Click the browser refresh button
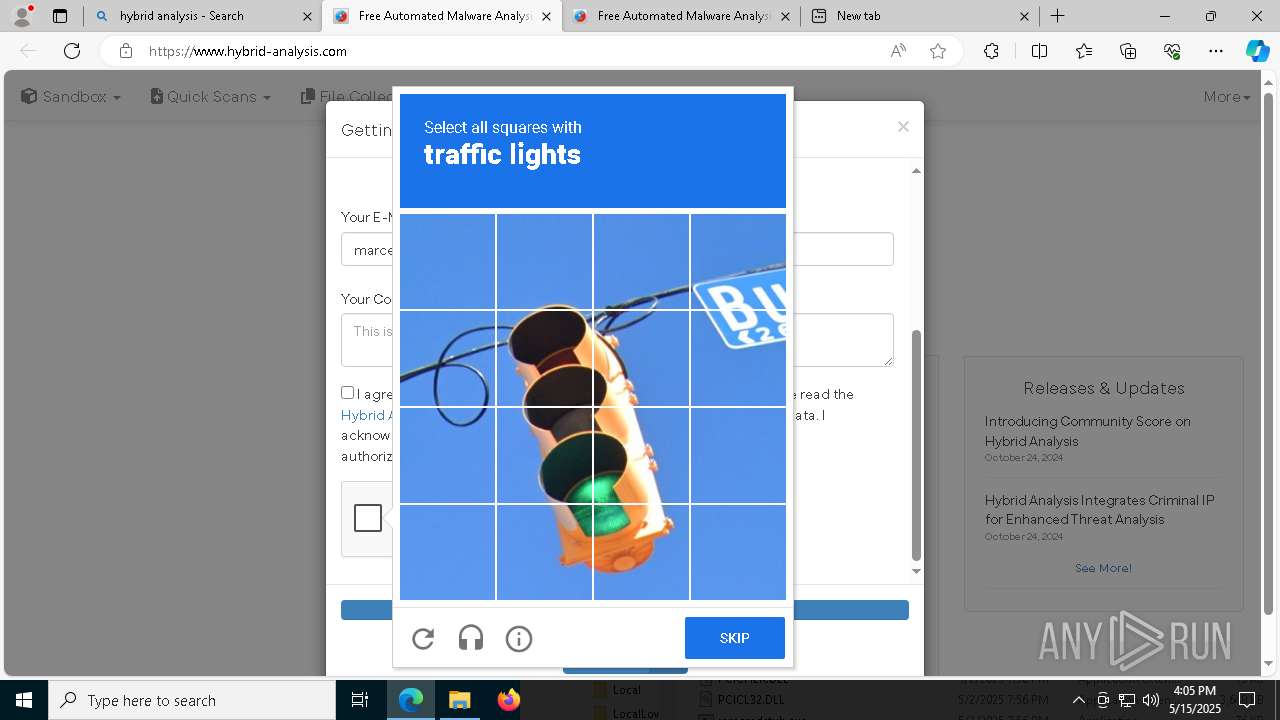This screenshot has height=720, width=1280. 72,51
